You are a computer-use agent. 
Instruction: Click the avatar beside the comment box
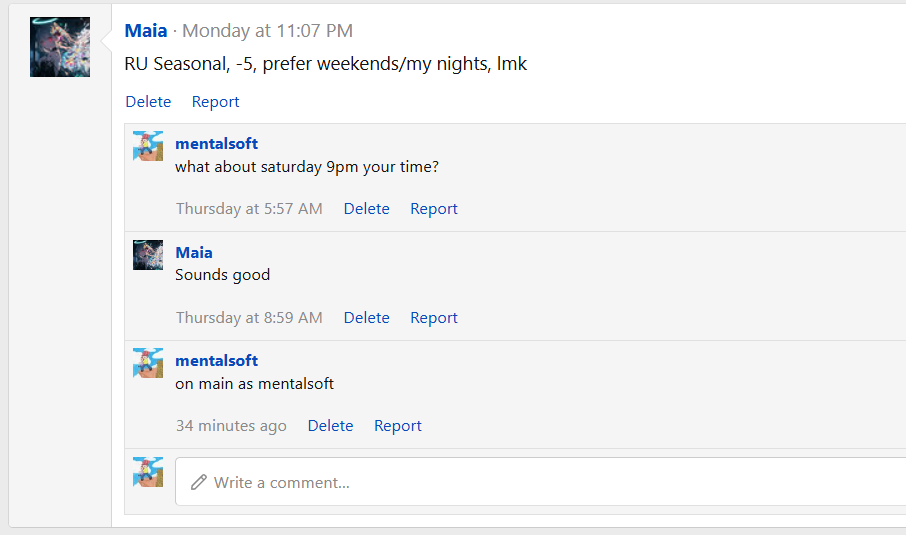[148, 472]
